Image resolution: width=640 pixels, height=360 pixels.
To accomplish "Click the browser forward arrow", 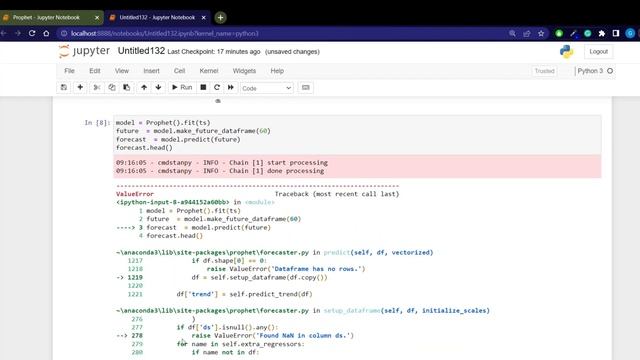I will [18, 33].
